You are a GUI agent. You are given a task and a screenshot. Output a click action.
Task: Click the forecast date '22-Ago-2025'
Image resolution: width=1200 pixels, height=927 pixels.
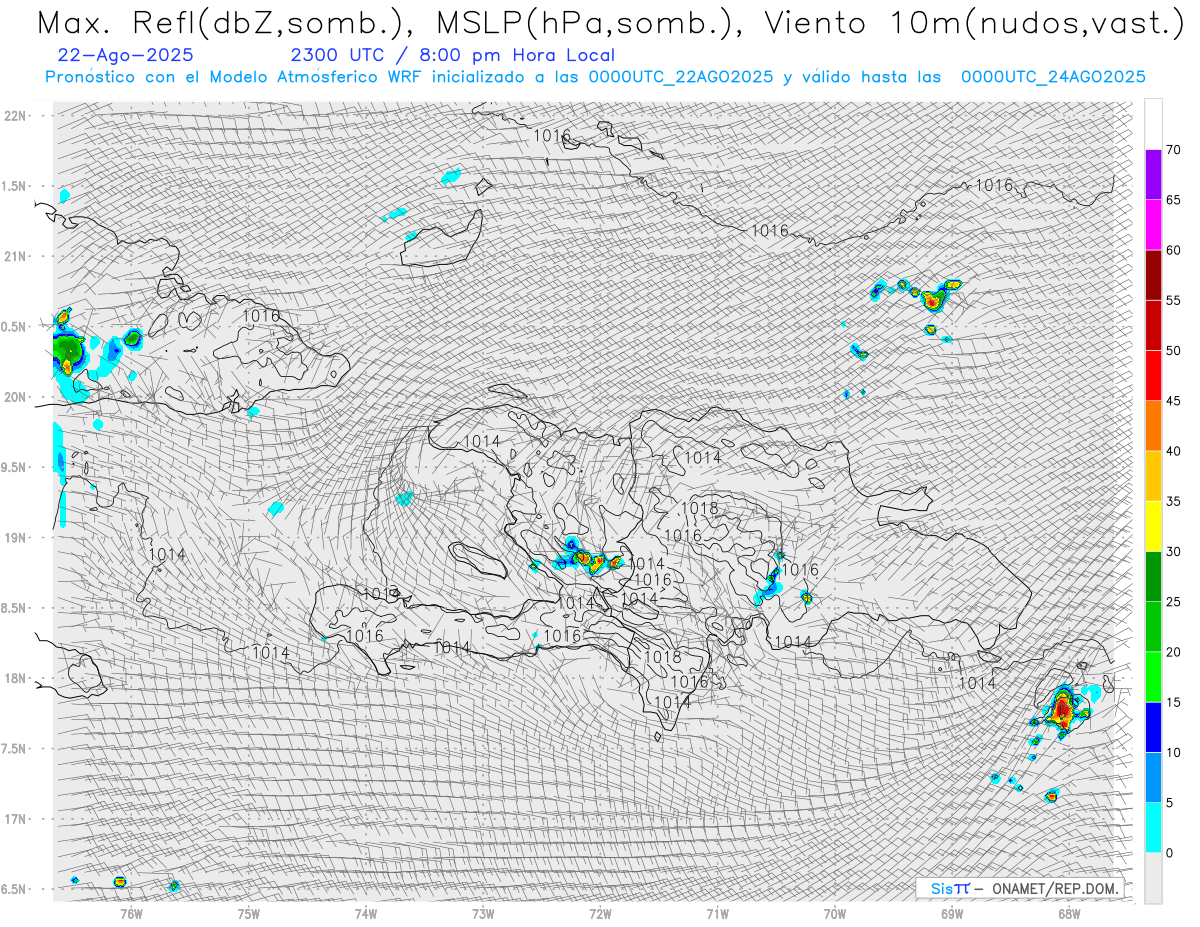pos(126,55)
